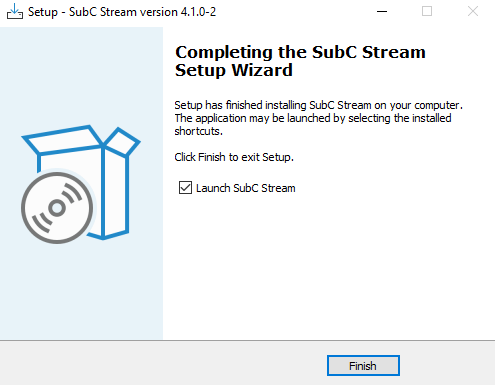
Task: Click the 'Completing the SubC Stream Setup Wizard' heading
Action: point(300,61)
